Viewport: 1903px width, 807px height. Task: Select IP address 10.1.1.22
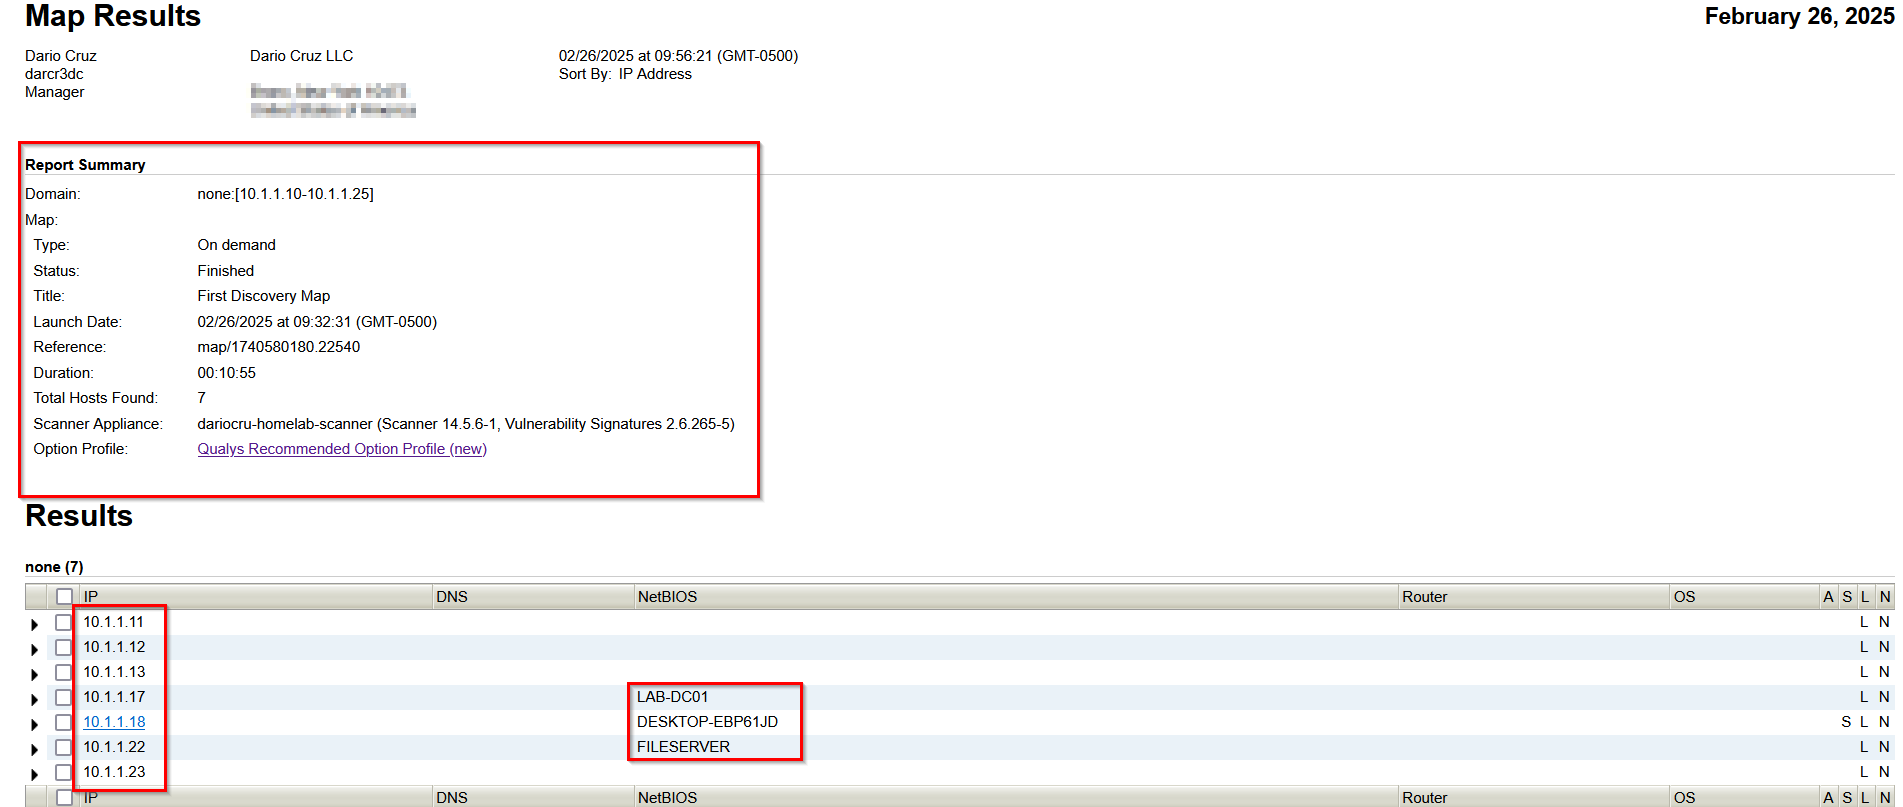pyautogui.click(x=114, y=747)
